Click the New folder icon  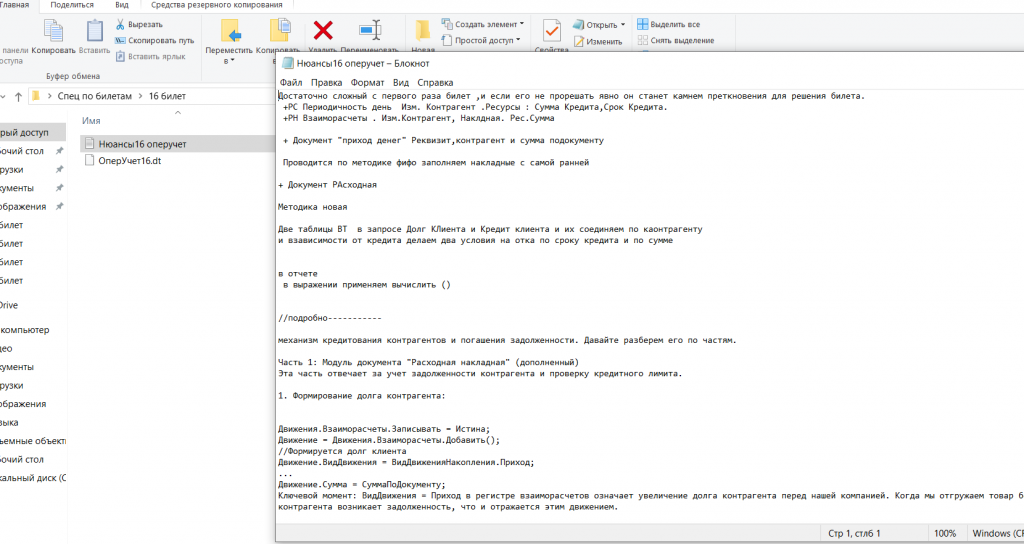click(x=423, y=31)
